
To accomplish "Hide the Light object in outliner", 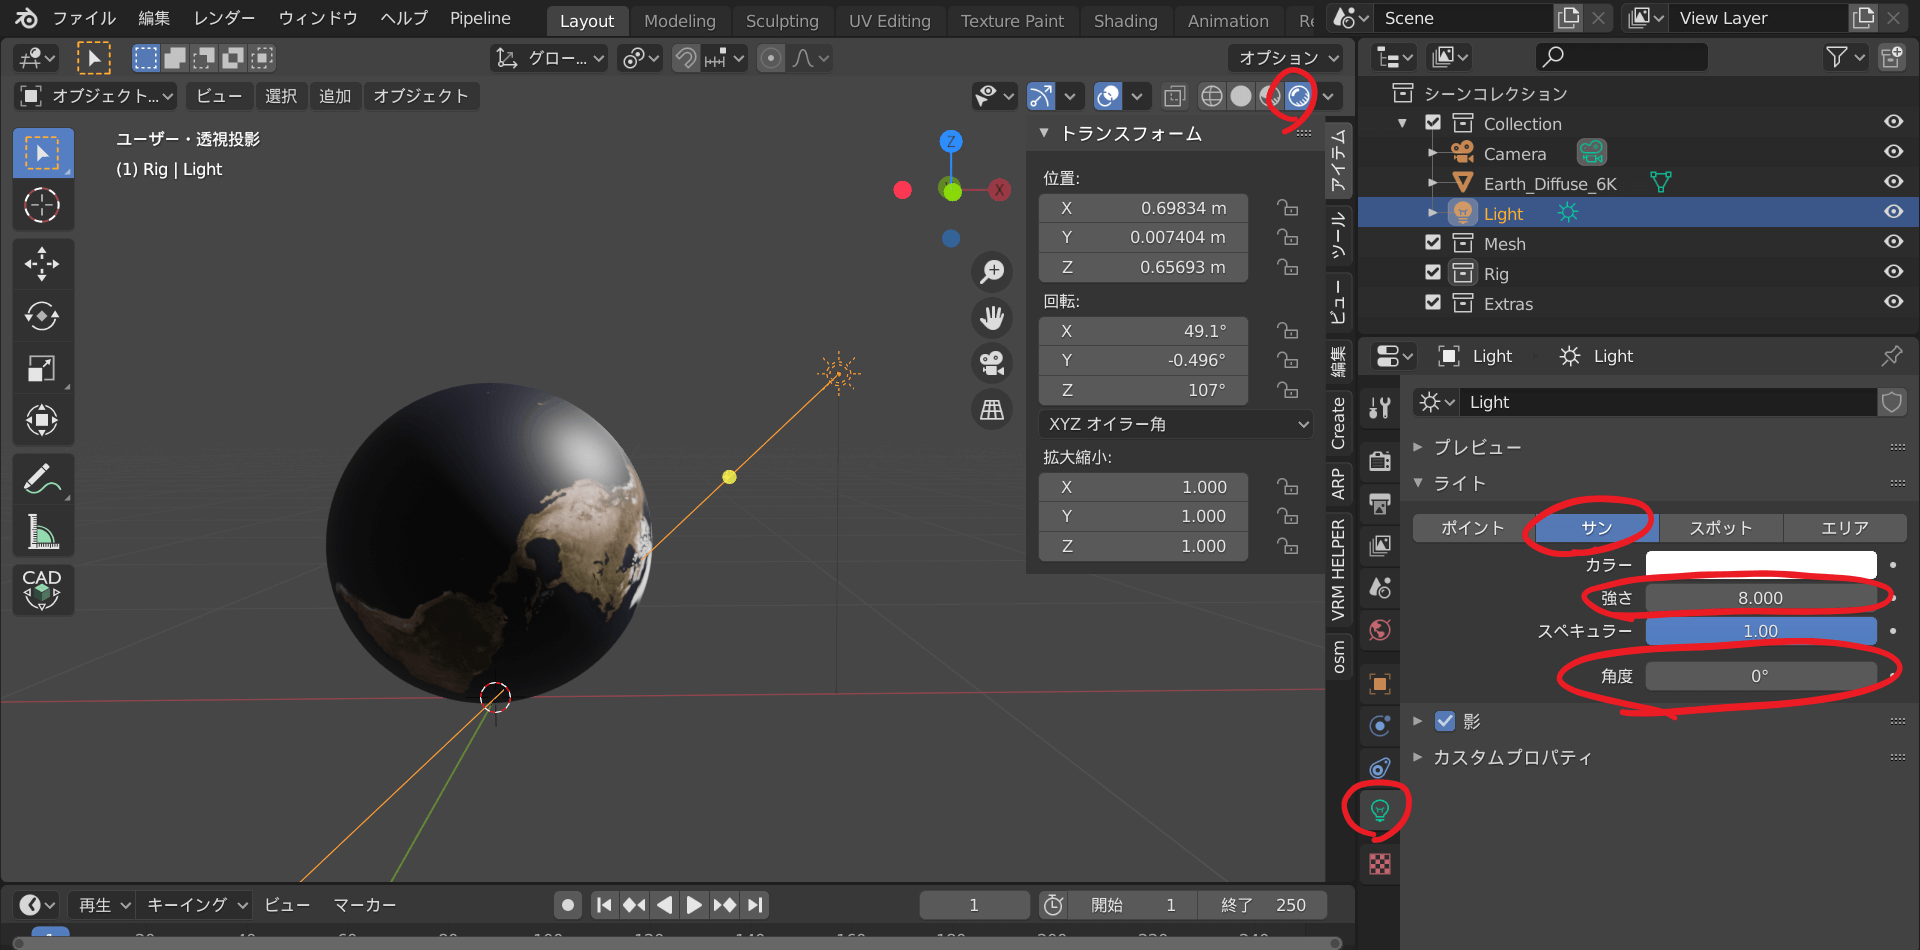I will (1893, 212).
